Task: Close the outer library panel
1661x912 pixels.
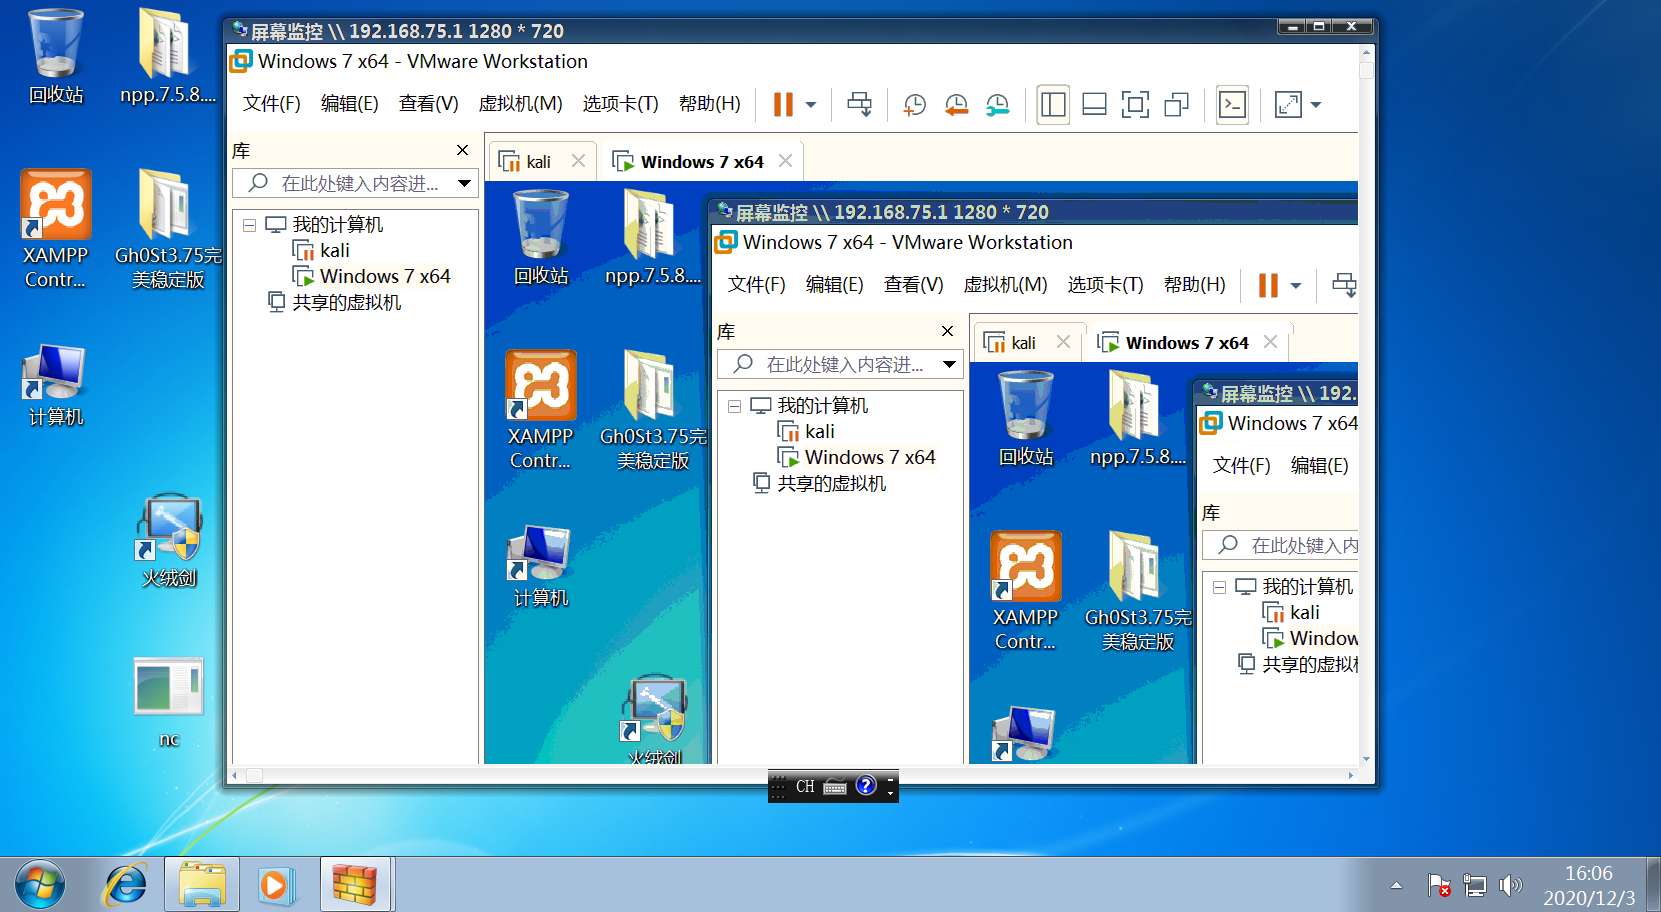Action: pos(462,150)
